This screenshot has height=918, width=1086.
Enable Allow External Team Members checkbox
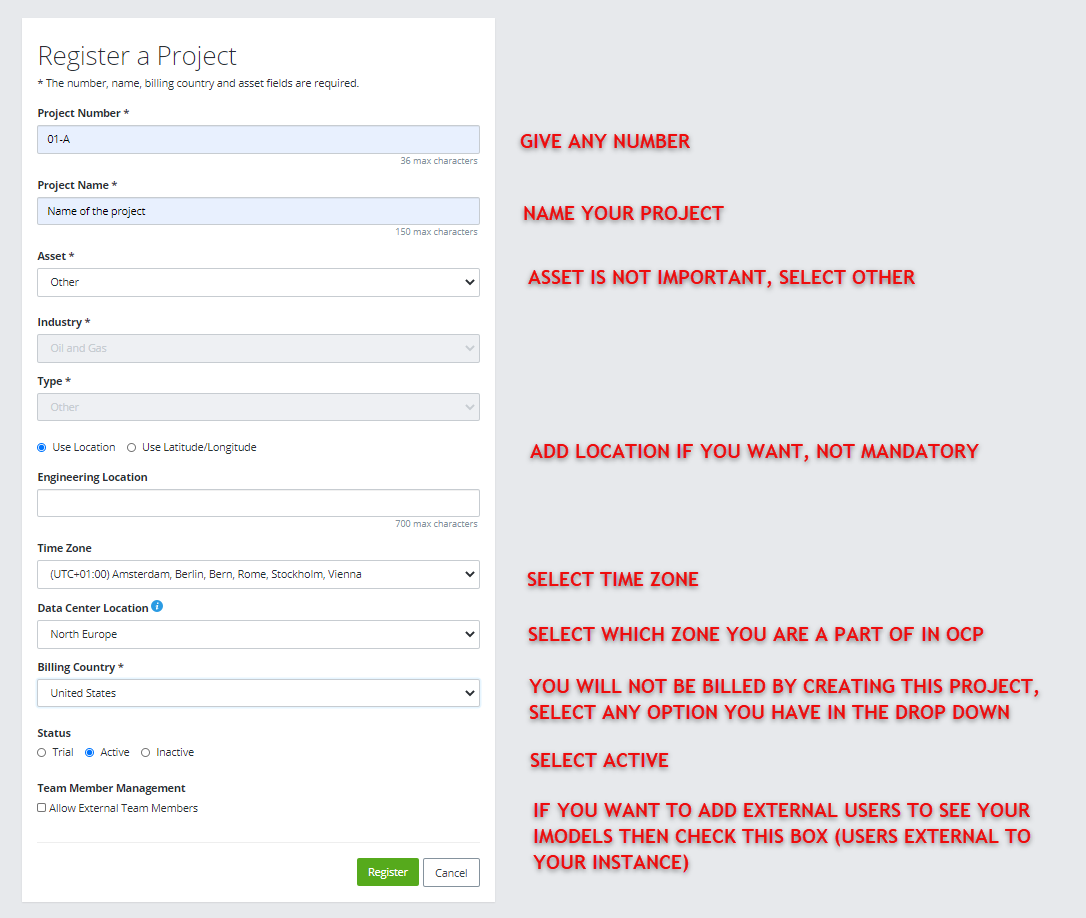(42, 808)
